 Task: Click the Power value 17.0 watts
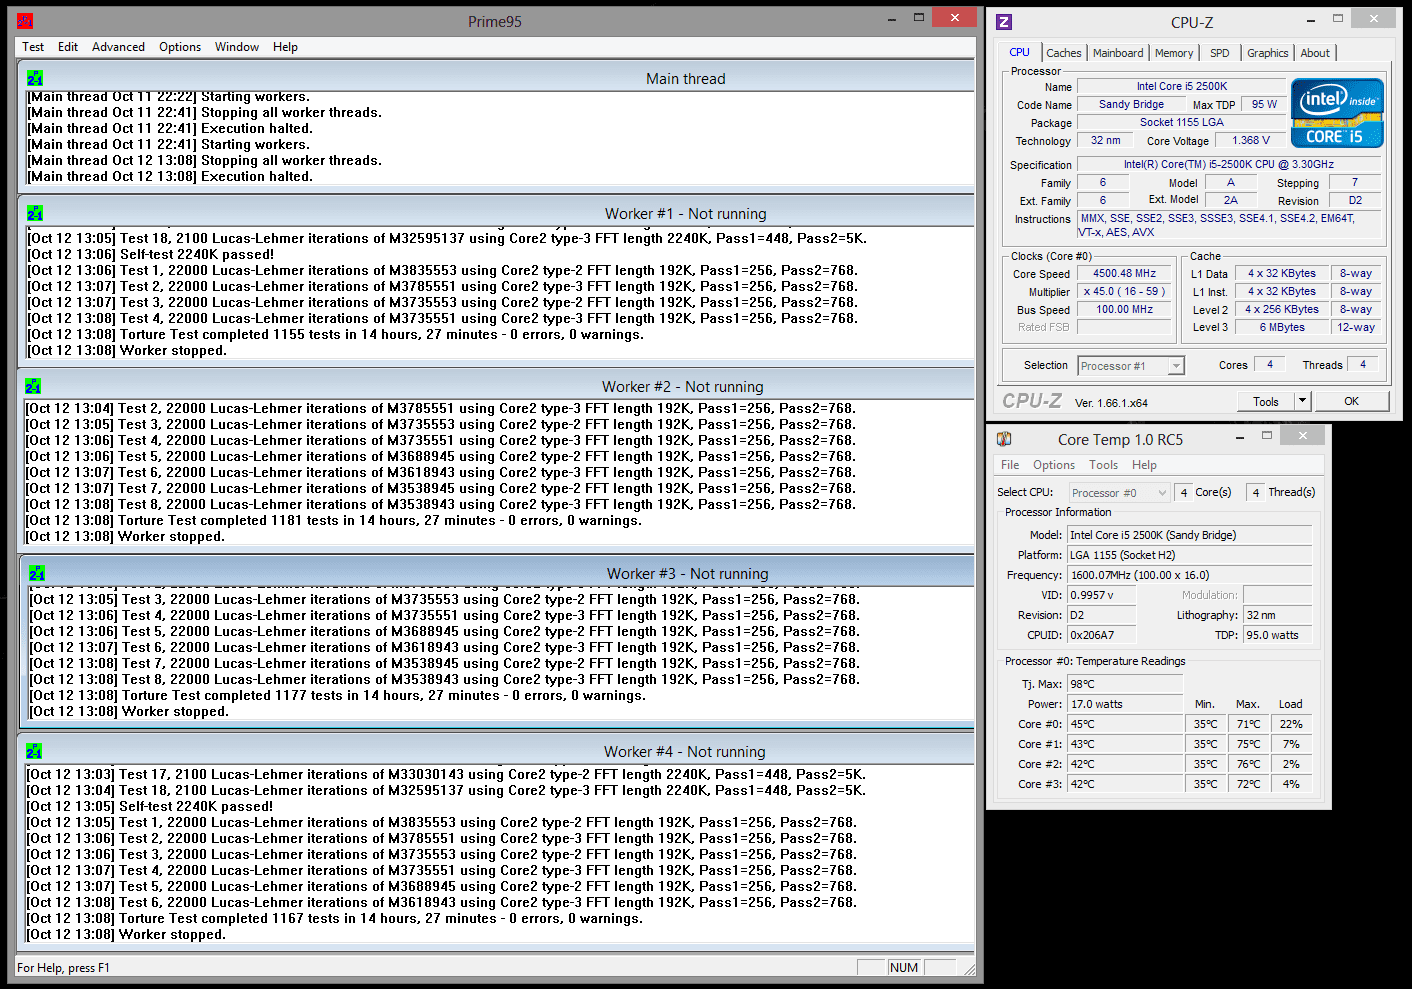coord(1125,704)
